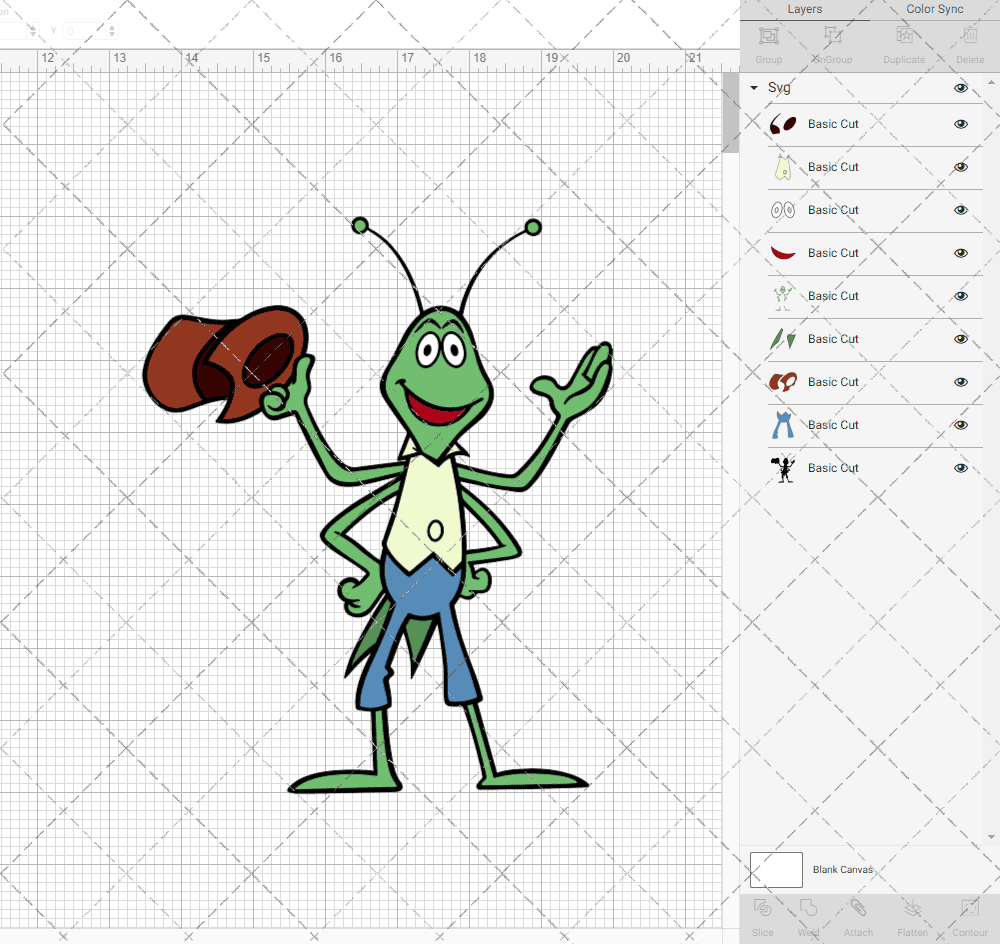Click the Y position input field

[x=84, y=31]
